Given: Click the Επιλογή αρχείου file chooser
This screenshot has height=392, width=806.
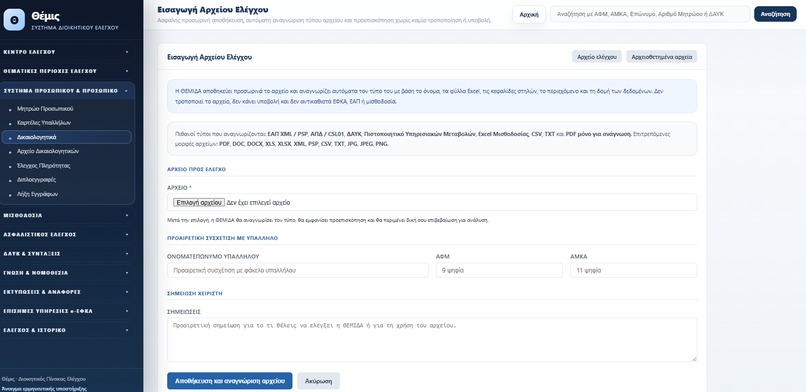Looking at the screenshot, I should (x=198, y=202).
